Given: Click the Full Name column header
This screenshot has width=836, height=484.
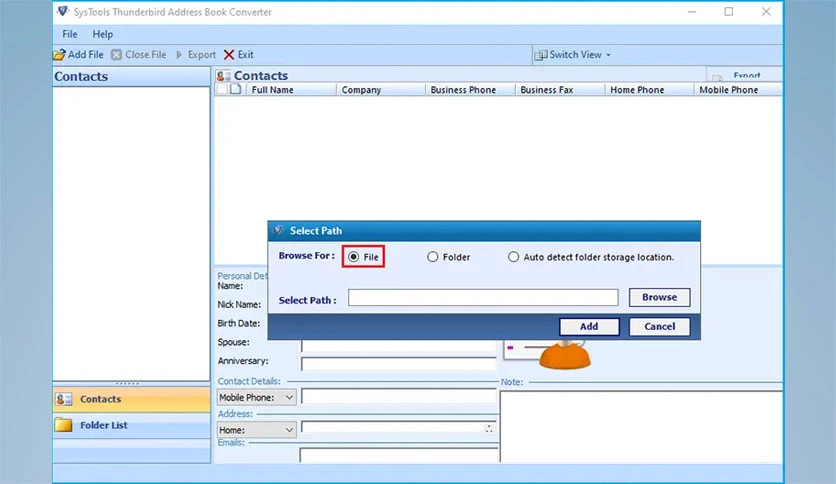Looking at the screenshot, I should coord(291,90).
